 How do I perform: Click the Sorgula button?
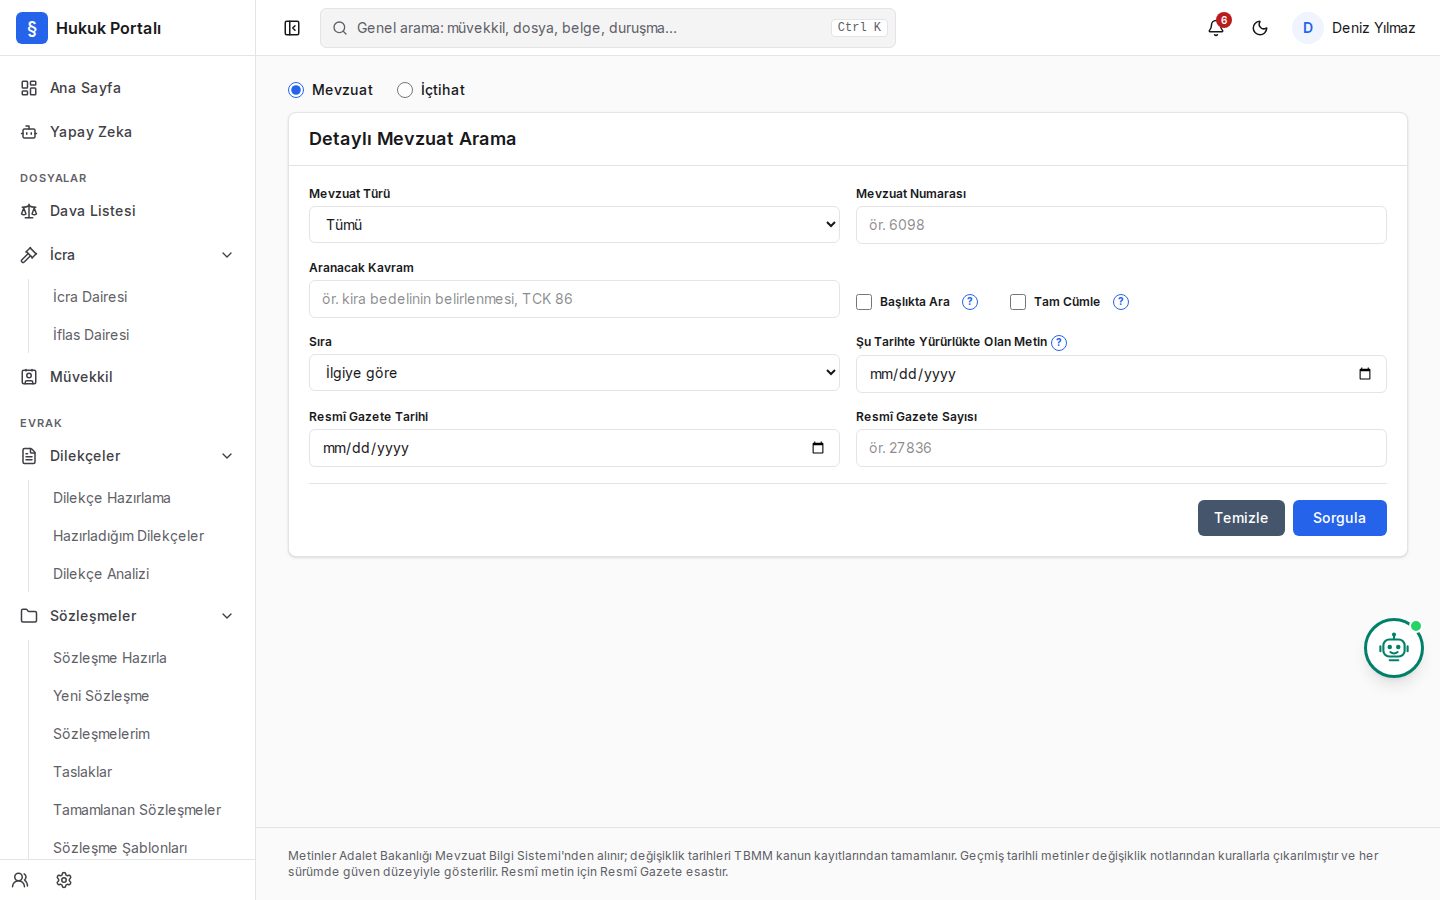pyautogui.click(x=1340, y=518)
